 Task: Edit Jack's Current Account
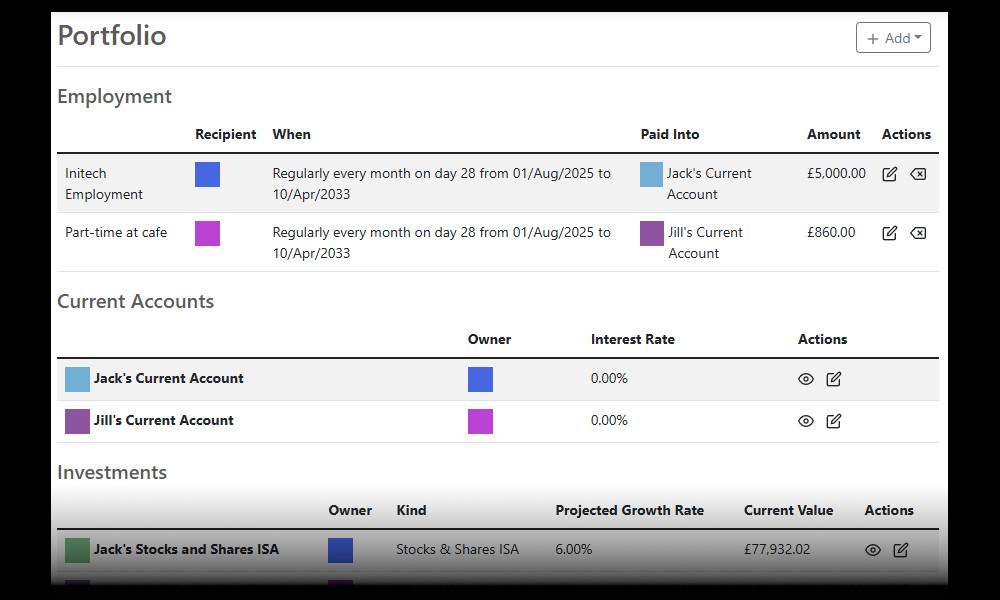(834, 379)
